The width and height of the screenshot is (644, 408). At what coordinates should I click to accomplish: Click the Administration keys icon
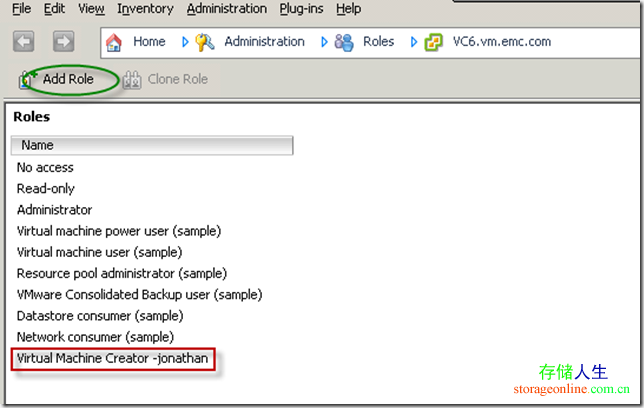205,42
